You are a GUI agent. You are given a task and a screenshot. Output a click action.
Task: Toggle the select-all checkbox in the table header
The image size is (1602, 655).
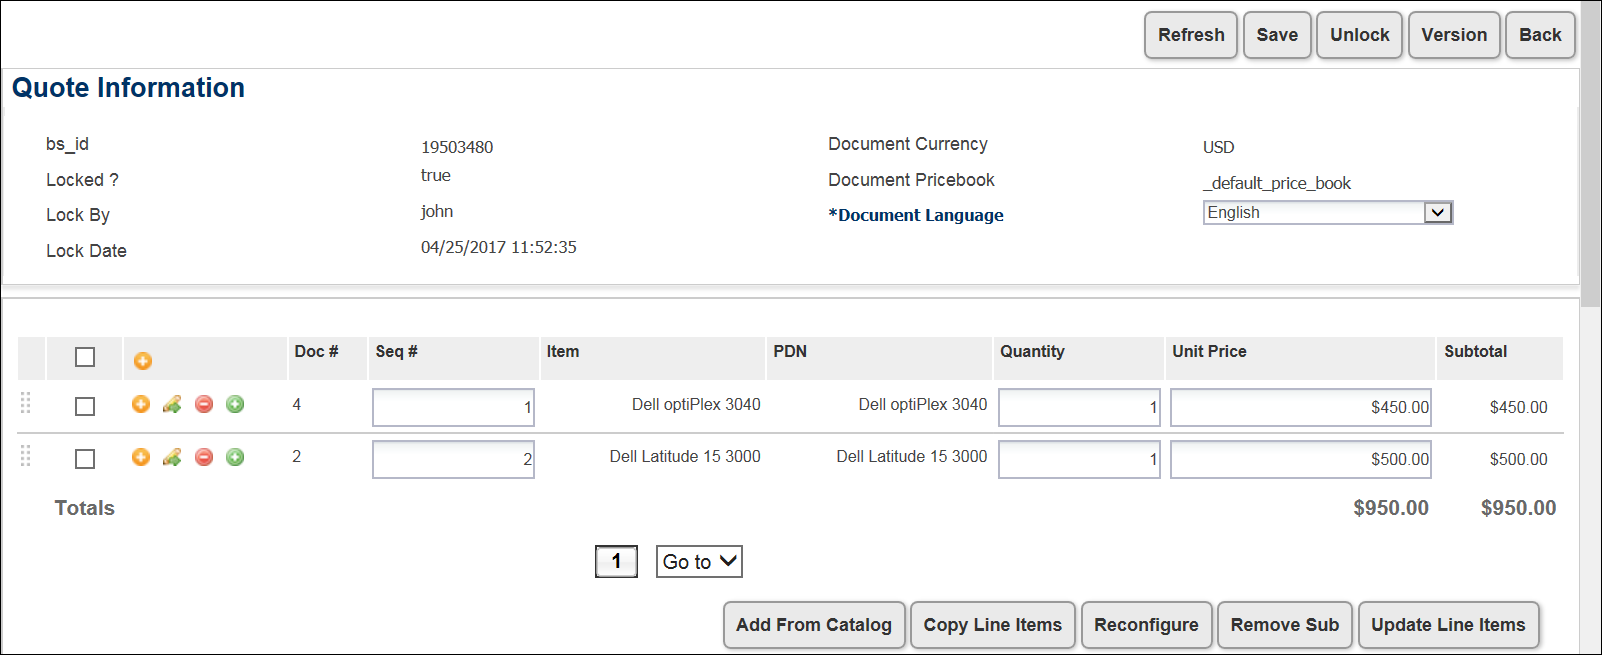click(x=85, y=357)
